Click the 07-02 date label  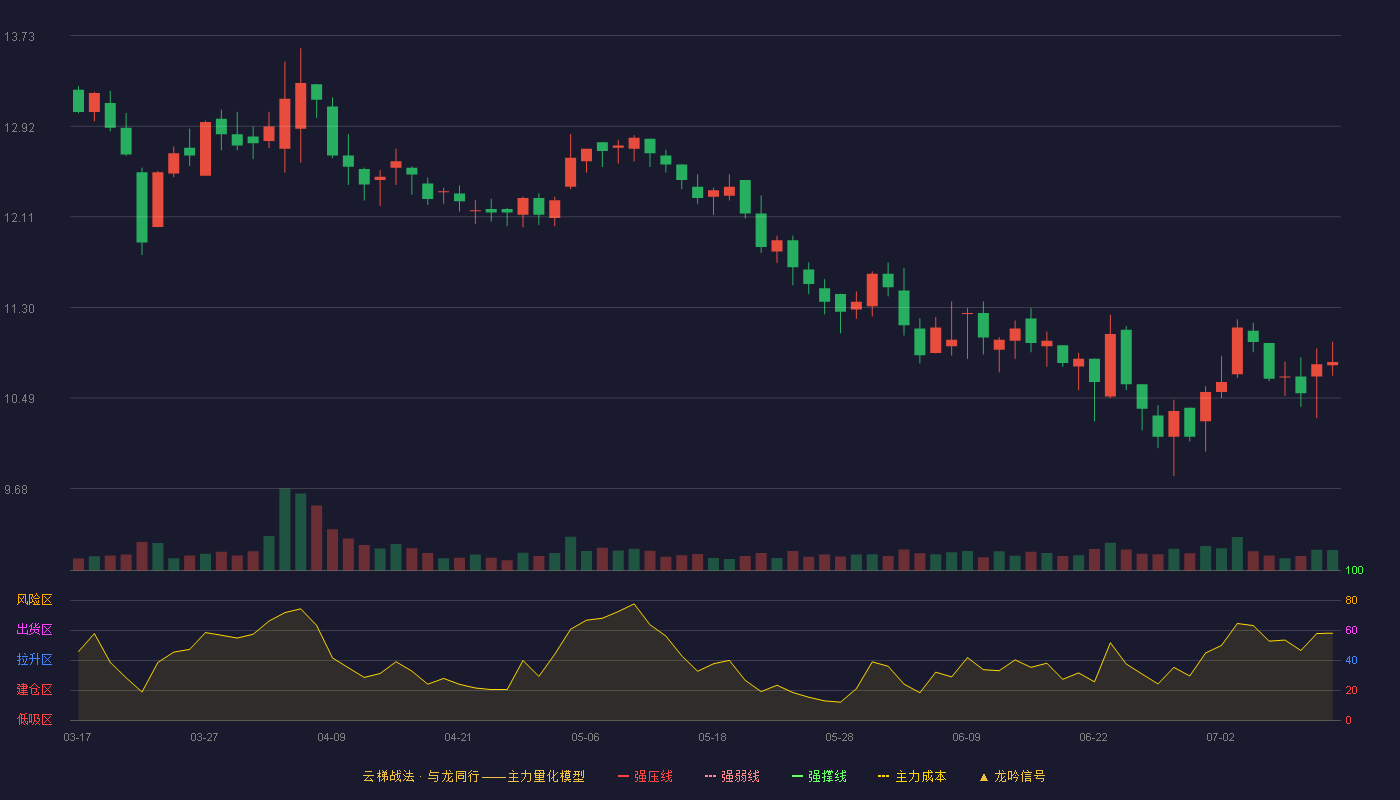click(1220, 737)
